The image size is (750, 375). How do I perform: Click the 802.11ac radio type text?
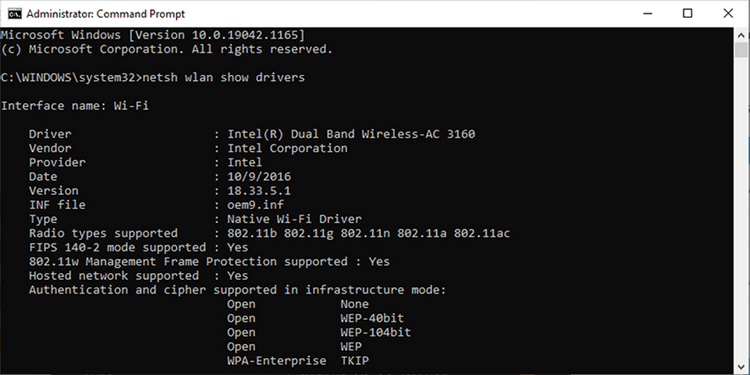(482, 233)
